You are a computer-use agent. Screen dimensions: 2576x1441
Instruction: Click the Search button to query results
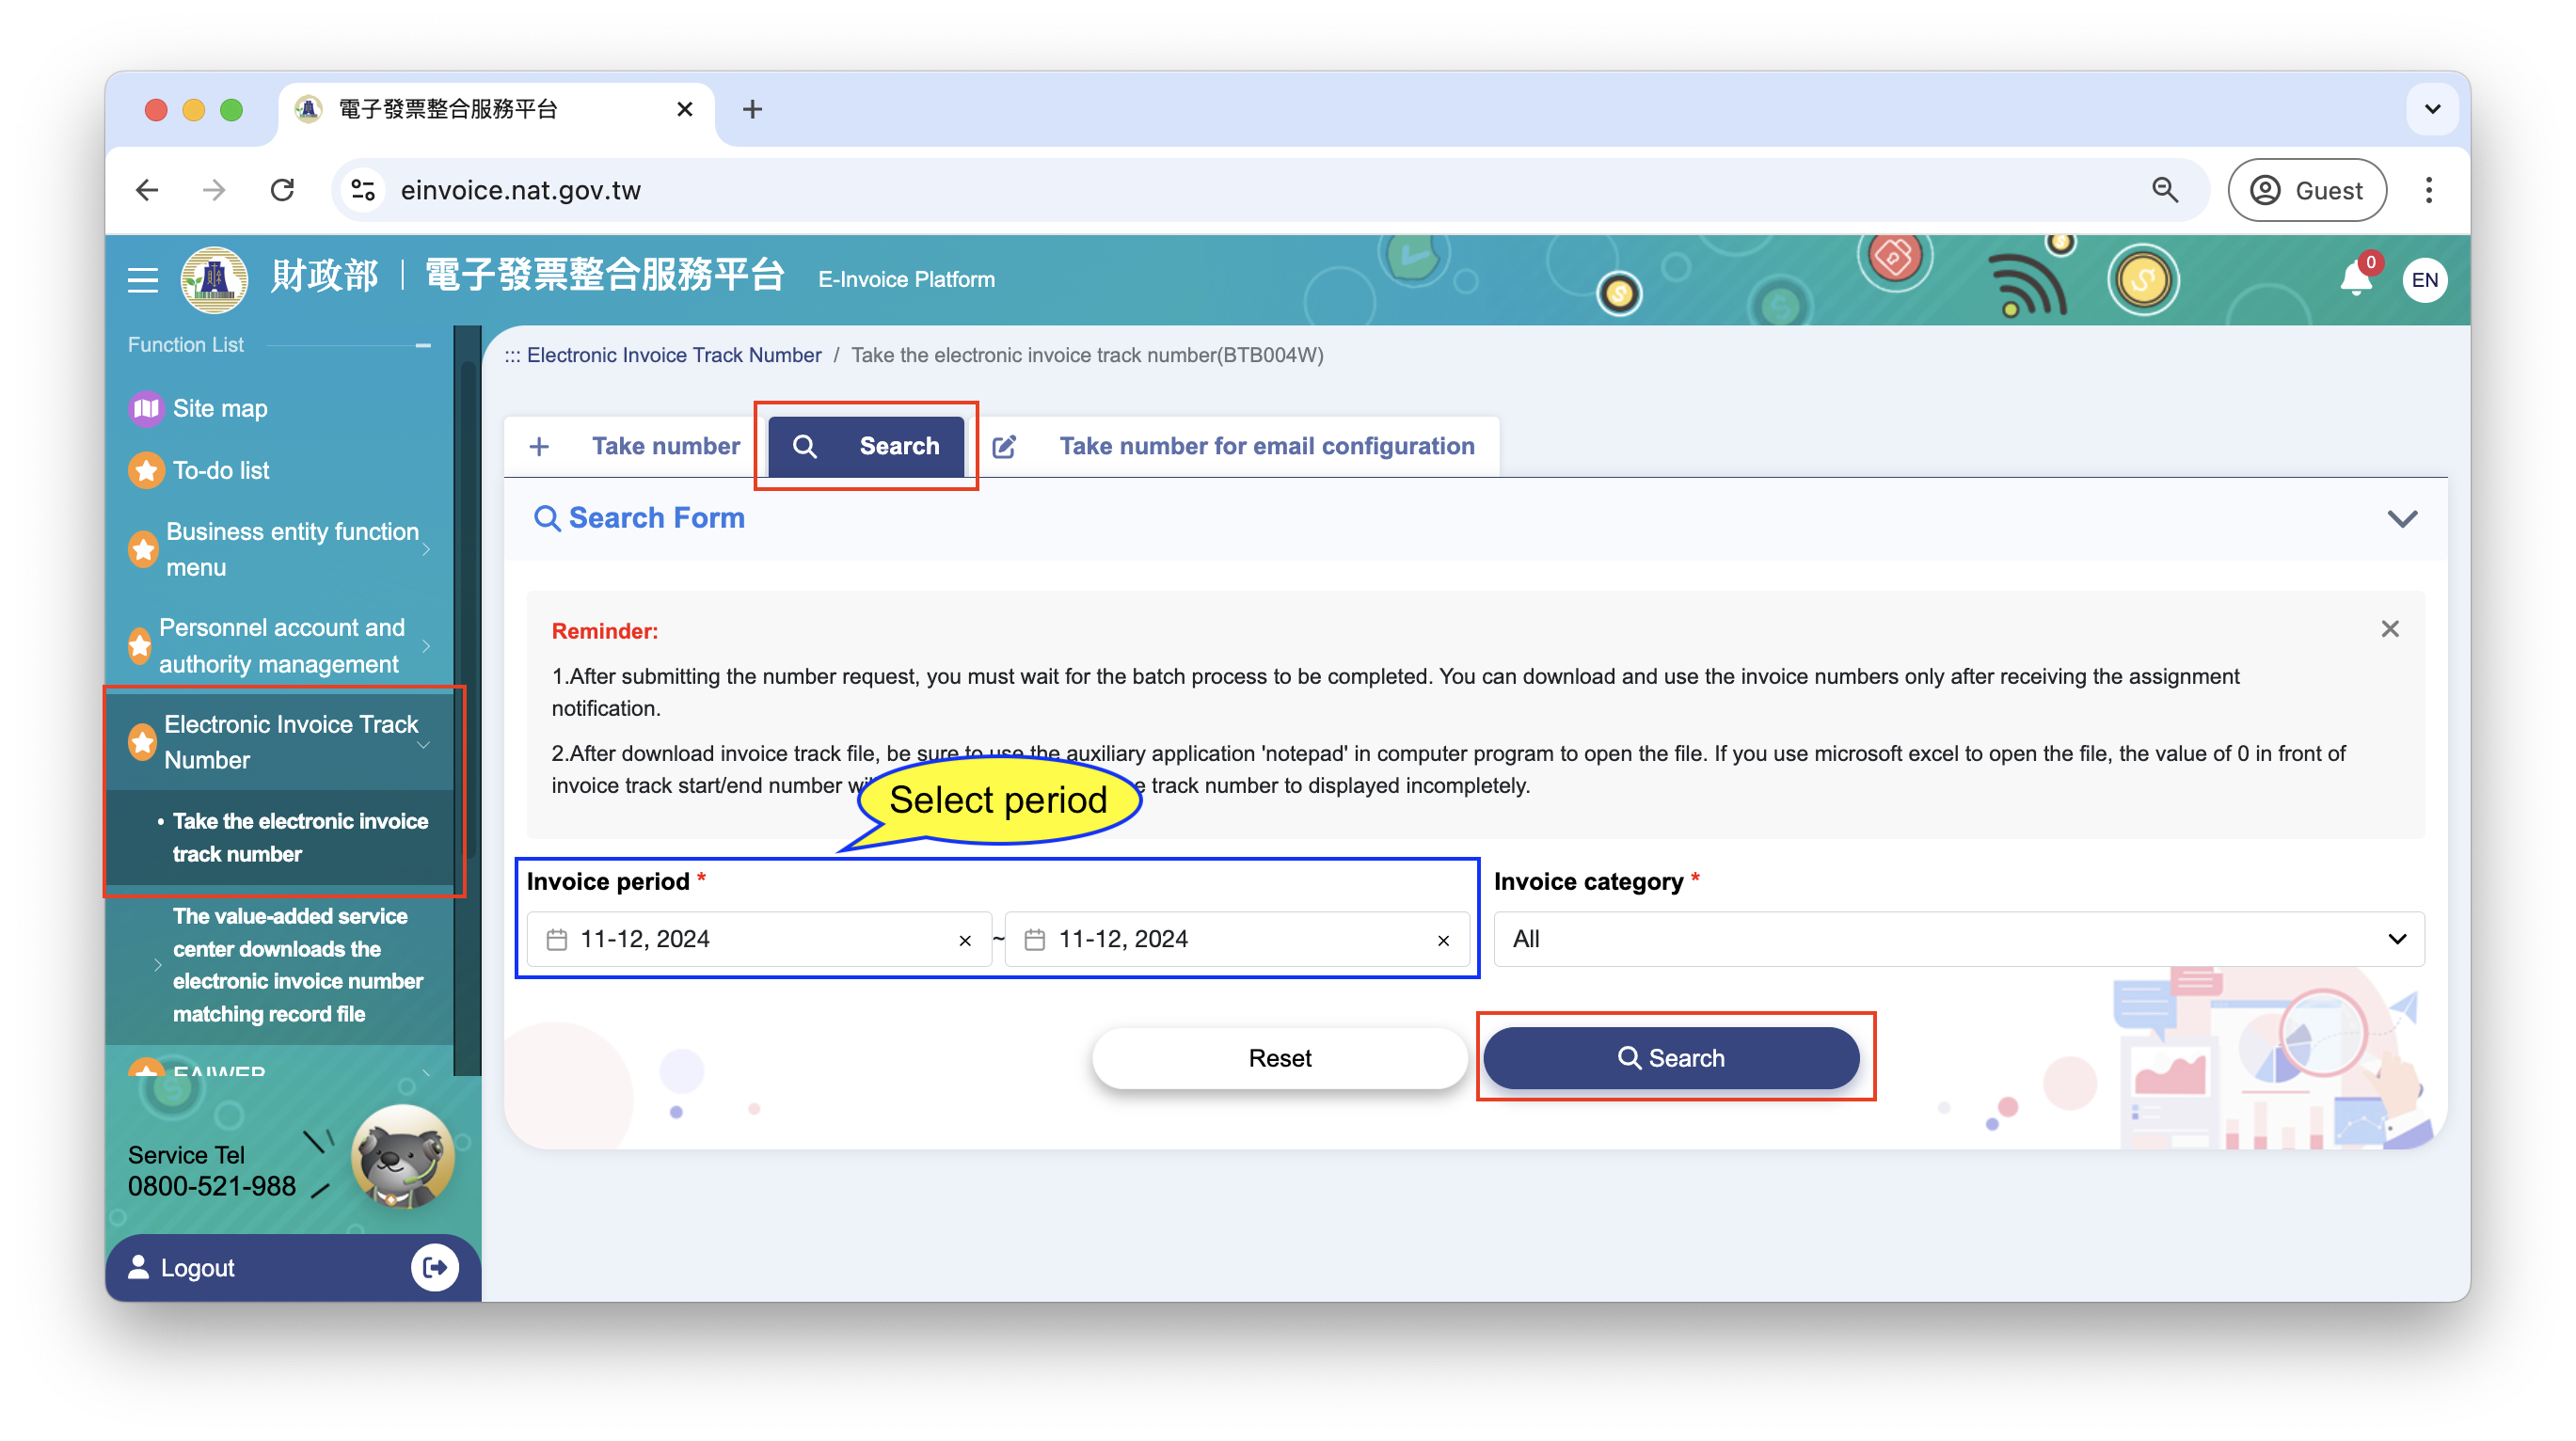coord(1668,1057)
